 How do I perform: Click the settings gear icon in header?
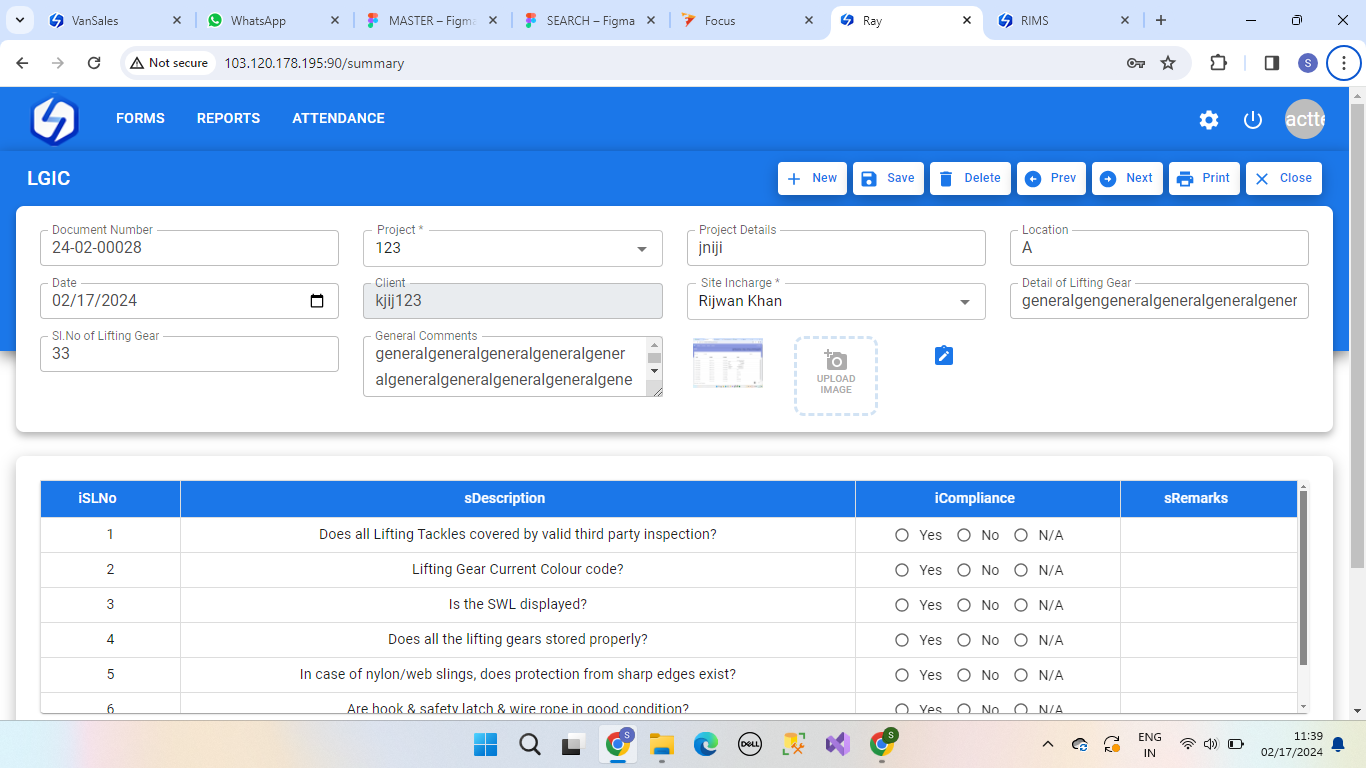[x=1209, y=120]
